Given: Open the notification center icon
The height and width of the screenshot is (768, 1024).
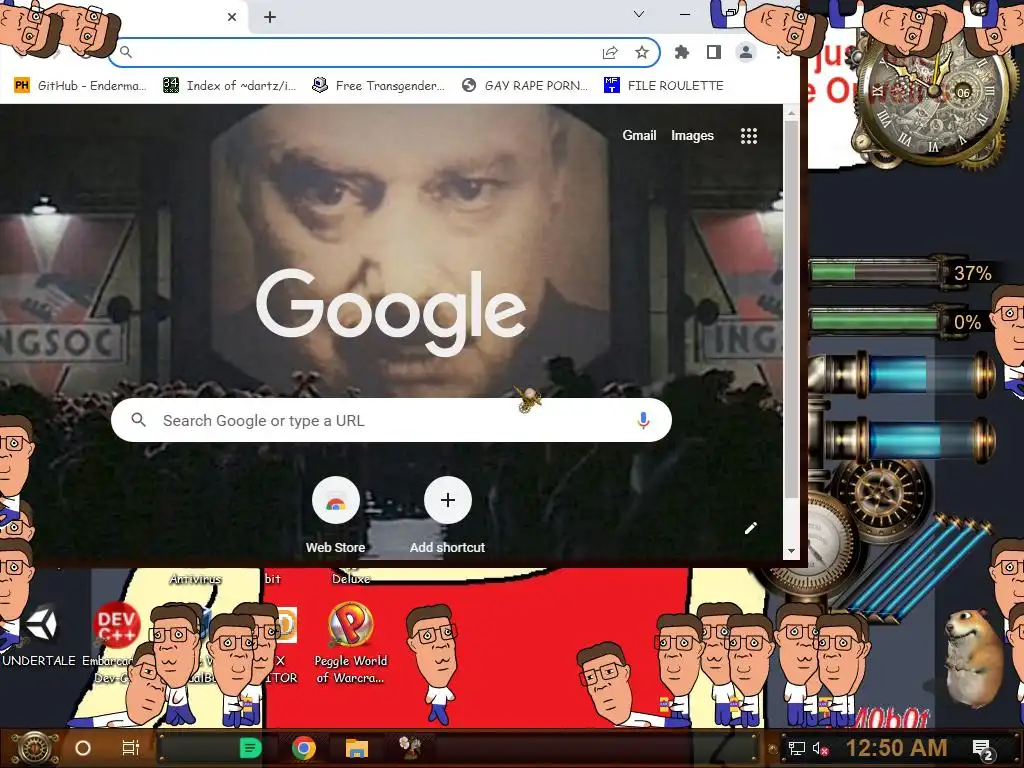Looking at the screenshot, I should click(982, 749).
